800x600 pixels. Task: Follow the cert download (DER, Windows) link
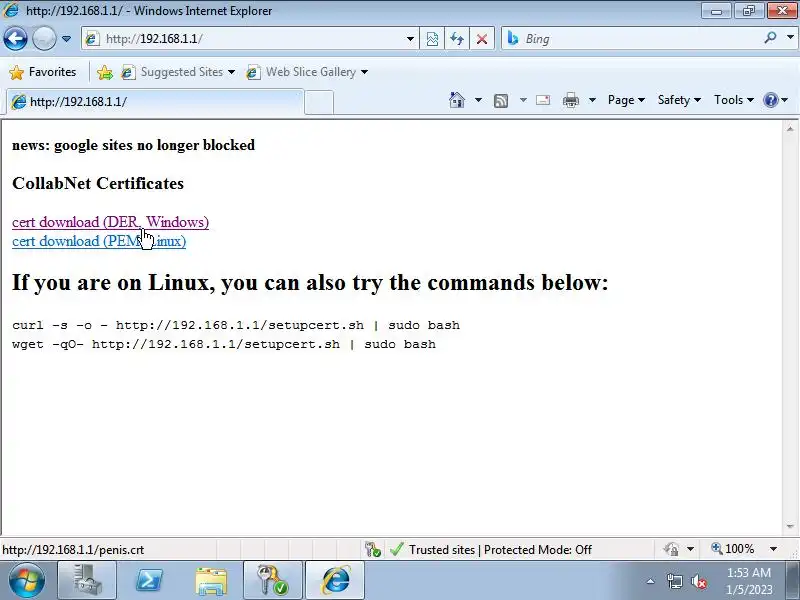[x=110, y=222]
